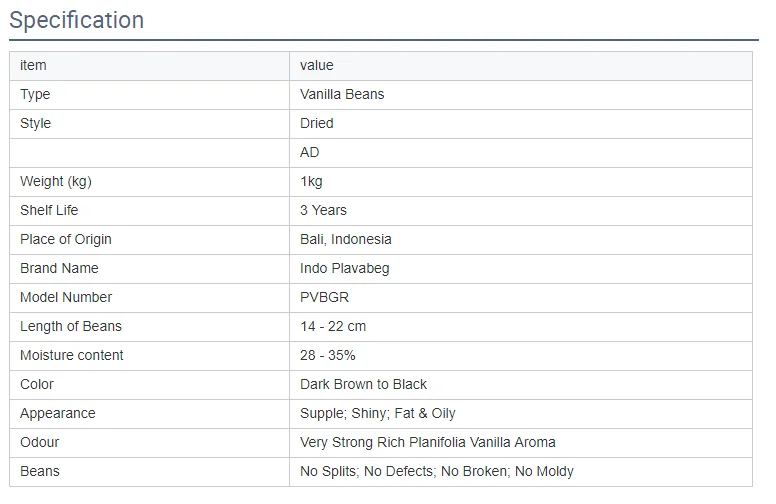Image resolution: width=776 pixels, height=504 pixels.
Task: Select the '28 - 35%' moisture value
Action: [x=328, y=355]
